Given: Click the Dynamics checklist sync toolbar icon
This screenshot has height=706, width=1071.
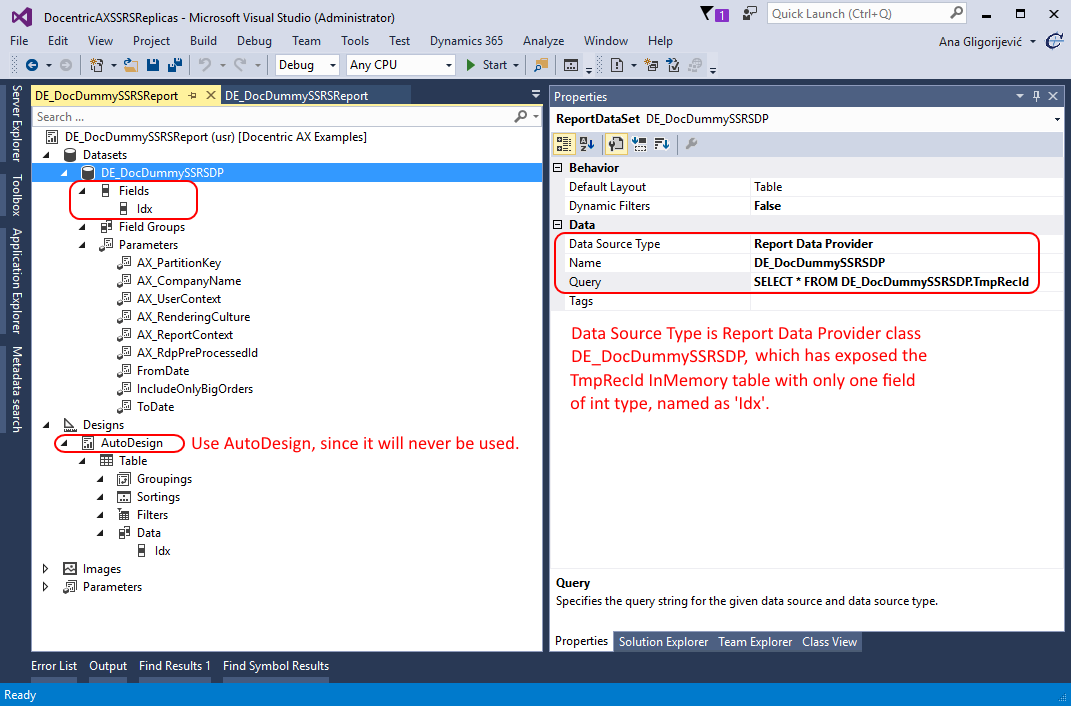Looking at the screenshot, I should click(673, 65).
